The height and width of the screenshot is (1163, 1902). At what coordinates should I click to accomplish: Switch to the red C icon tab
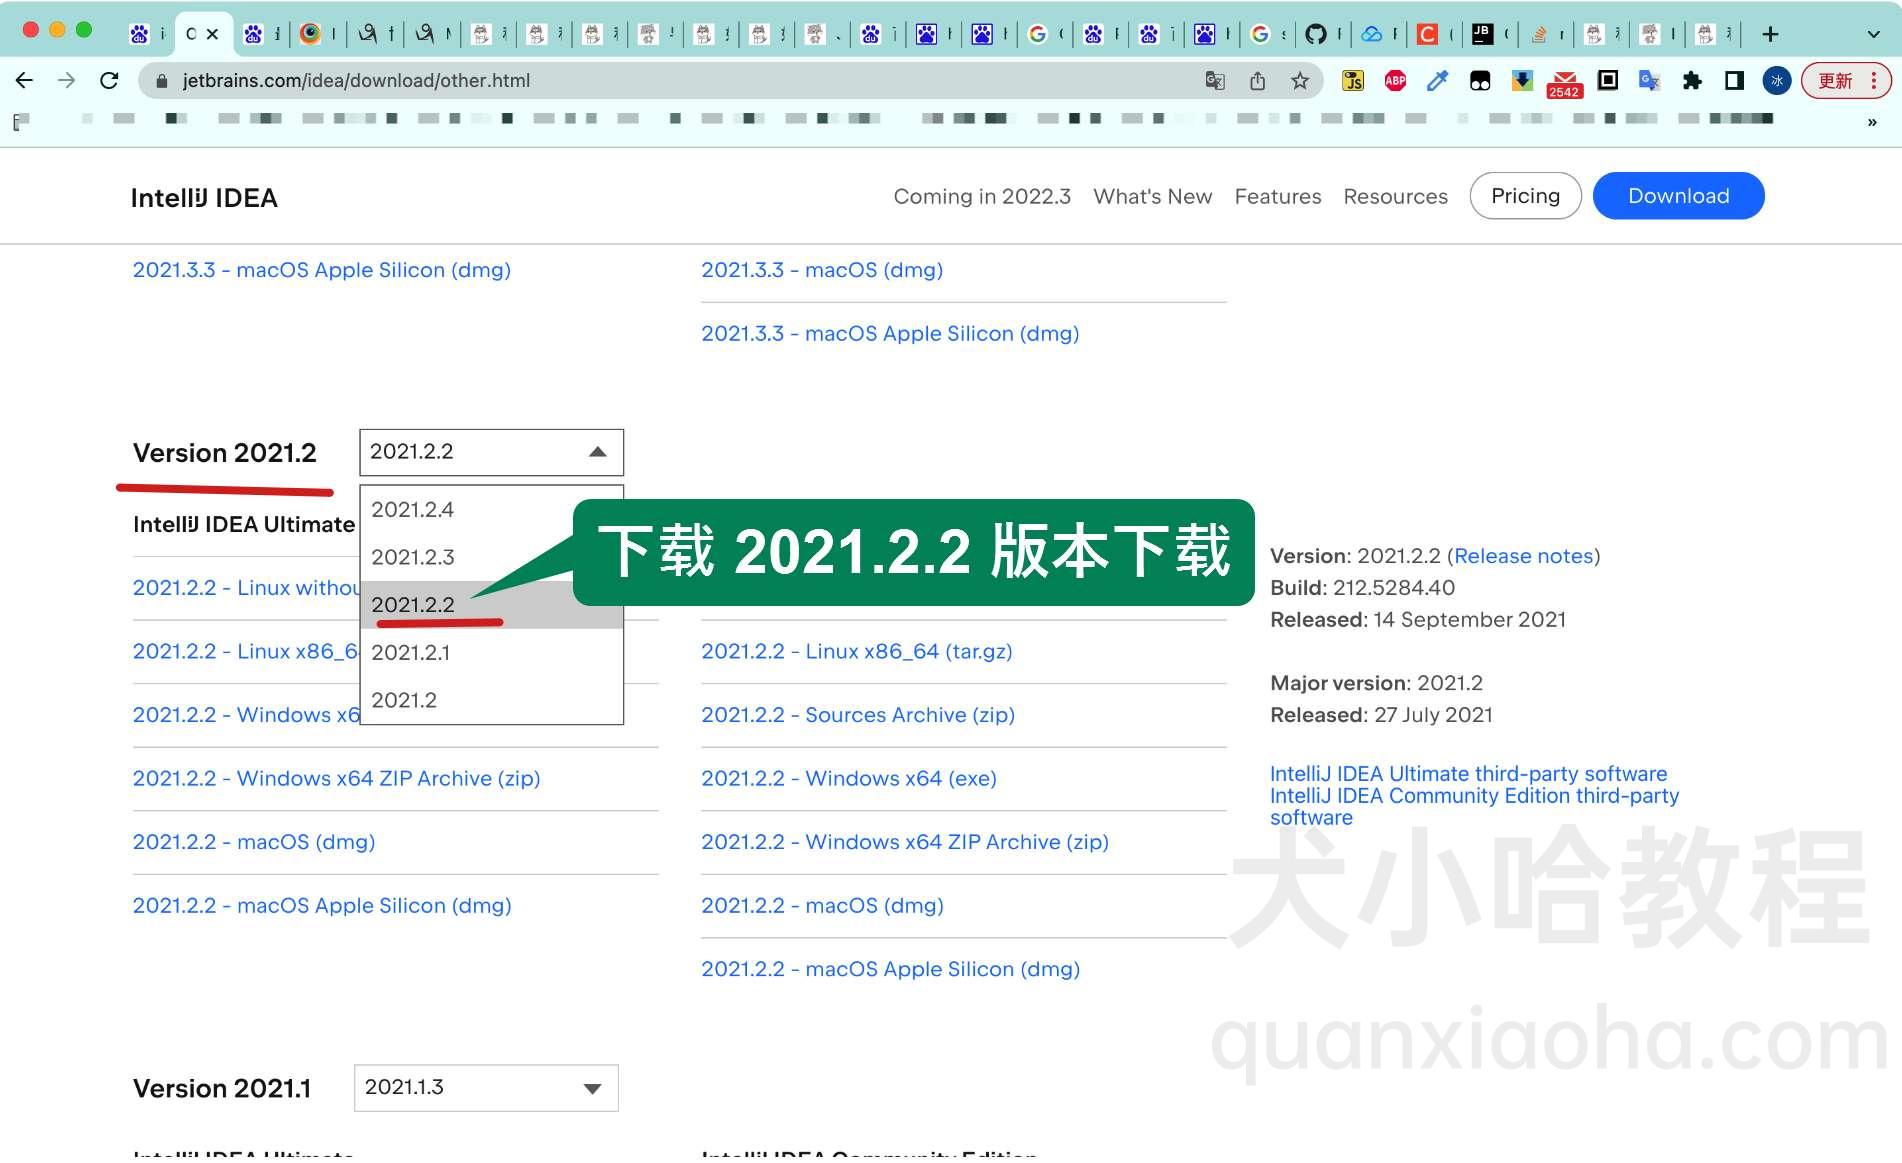pos(1434,34)
